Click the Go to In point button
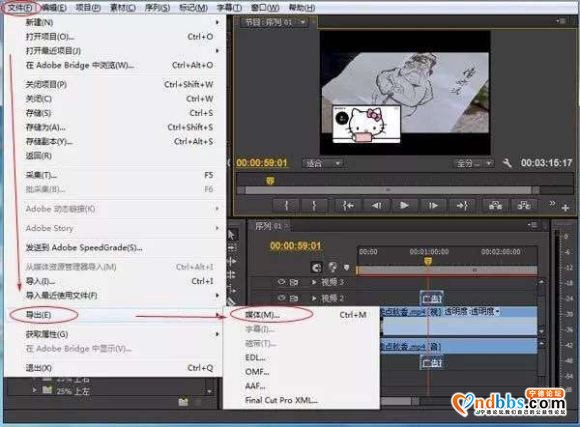580x427 pixels. pyautogui.click(x=348, y=205)
